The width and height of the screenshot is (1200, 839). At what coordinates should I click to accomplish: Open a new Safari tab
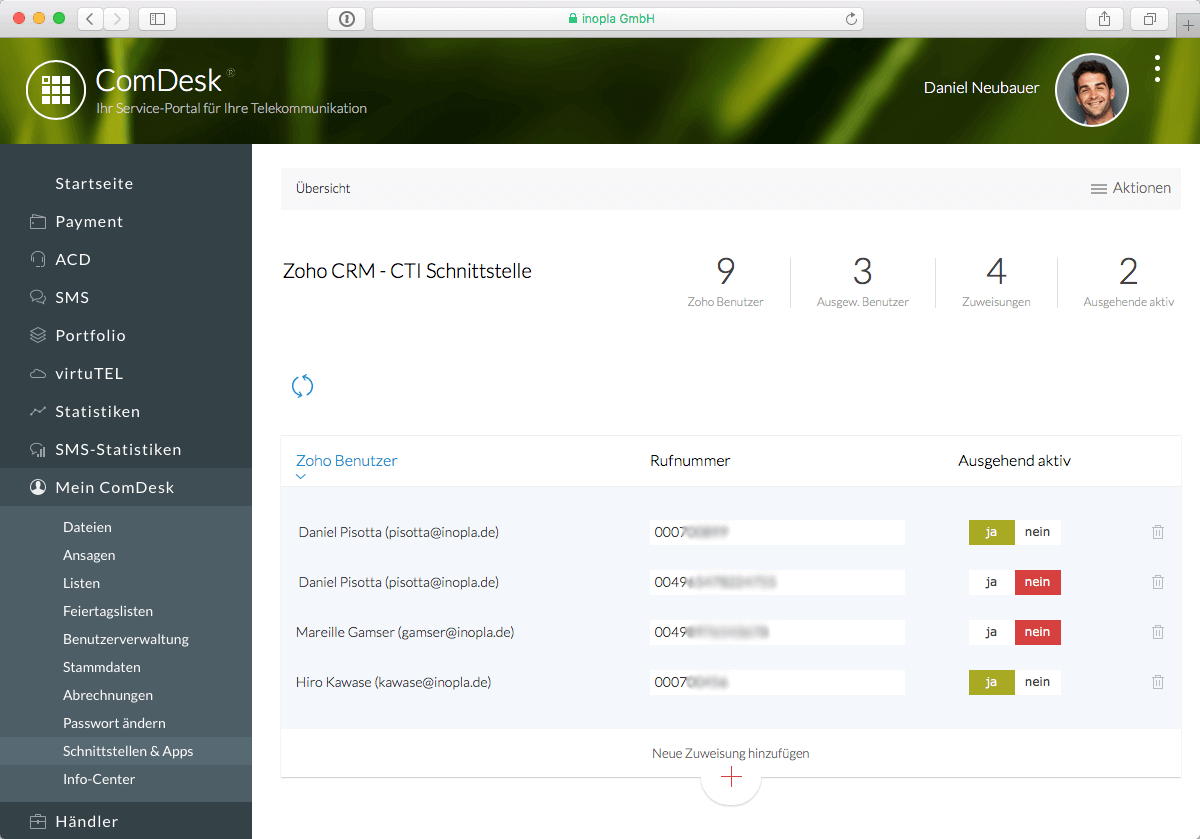click(1187, 26)
